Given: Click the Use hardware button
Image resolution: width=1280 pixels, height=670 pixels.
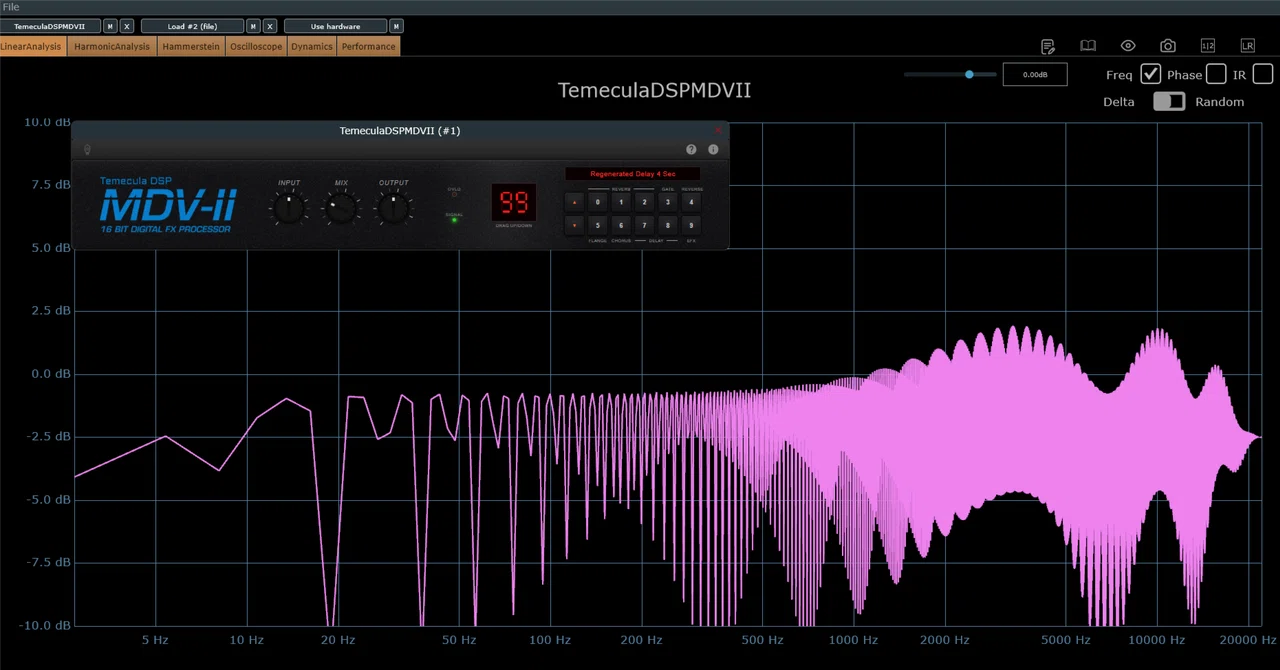Looking at the screenshot, I should [336, 26].
